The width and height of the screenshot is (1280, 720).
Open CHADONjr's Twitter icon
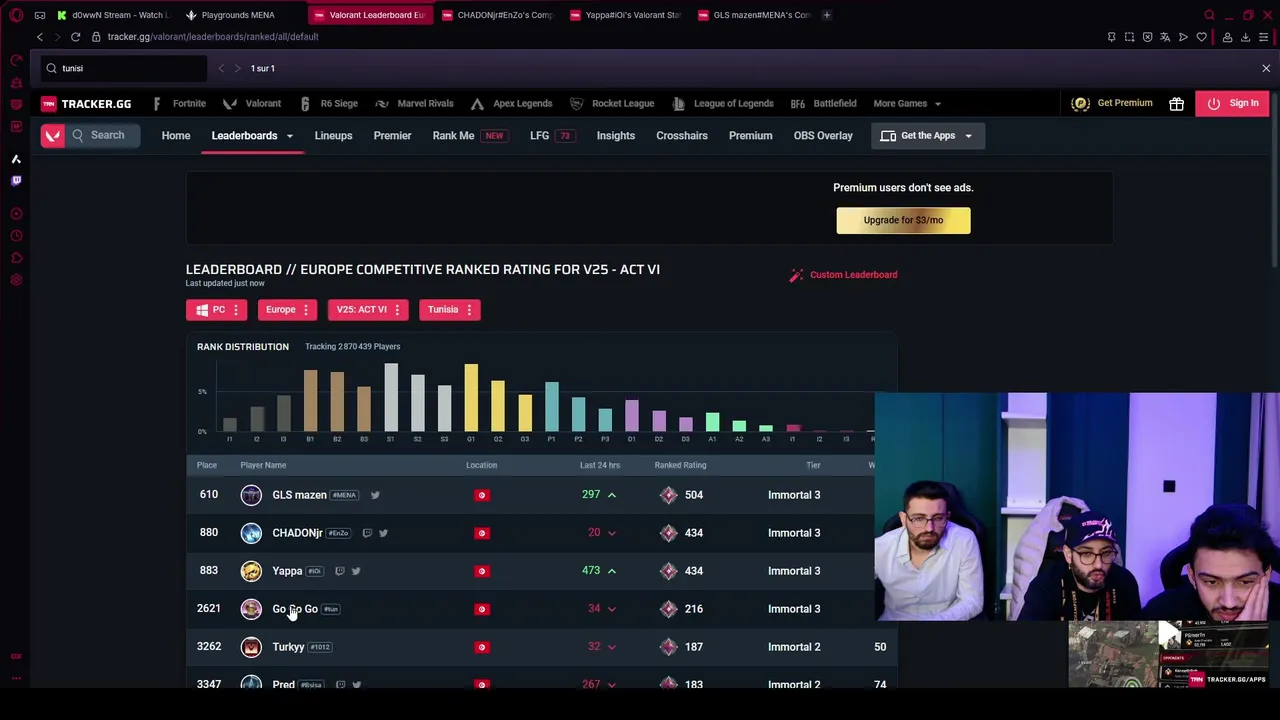pyautogui.click(x=383, y=533)
